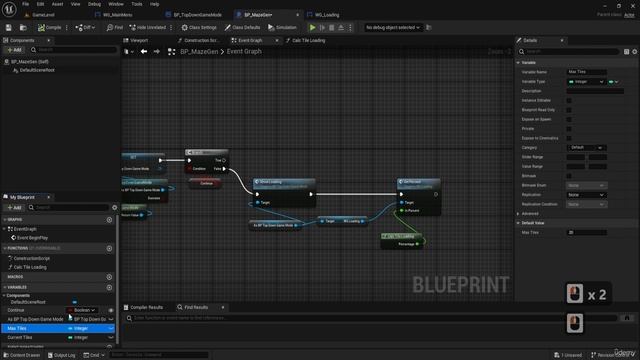Click the Stop play button
This screenshot has height=360, width=640.
(x=331, y=27)
